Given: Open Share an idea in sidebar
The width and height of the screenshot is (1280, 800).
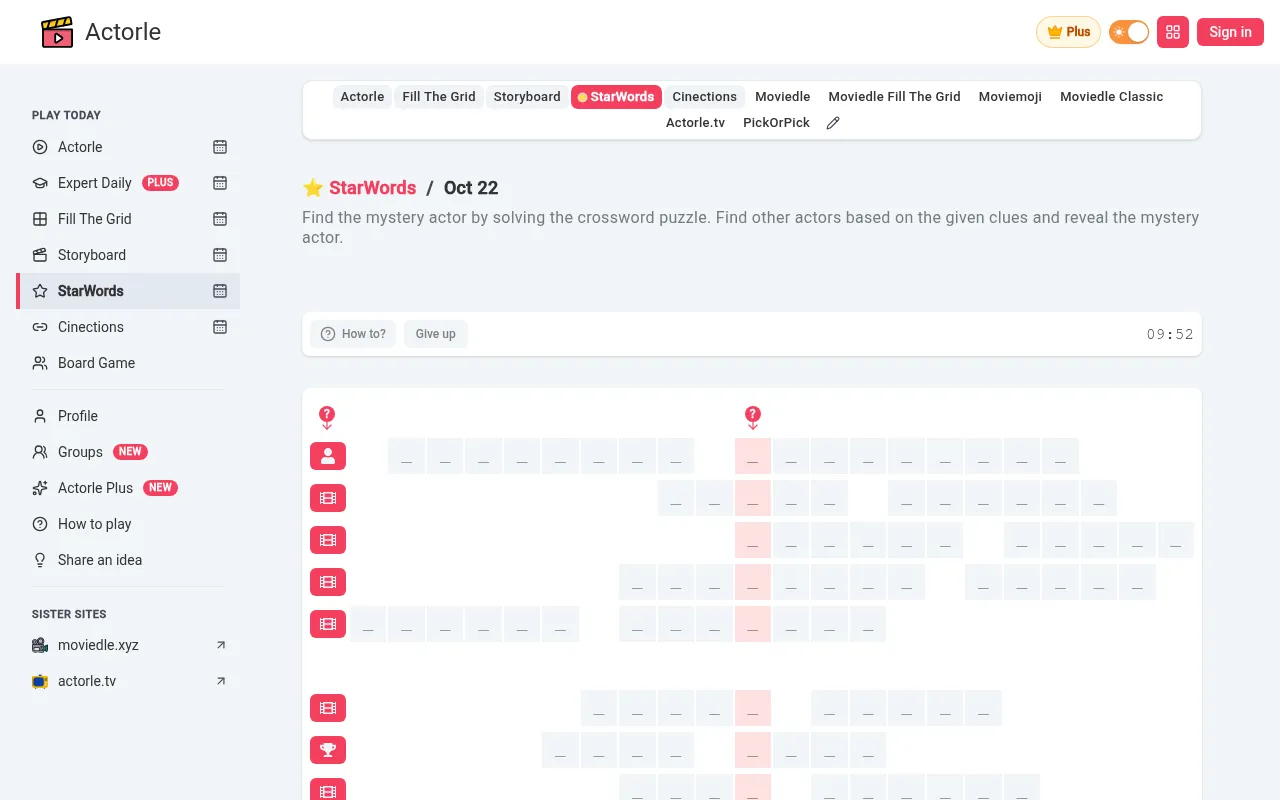Looking at the screenshot, I should [128, 560].
